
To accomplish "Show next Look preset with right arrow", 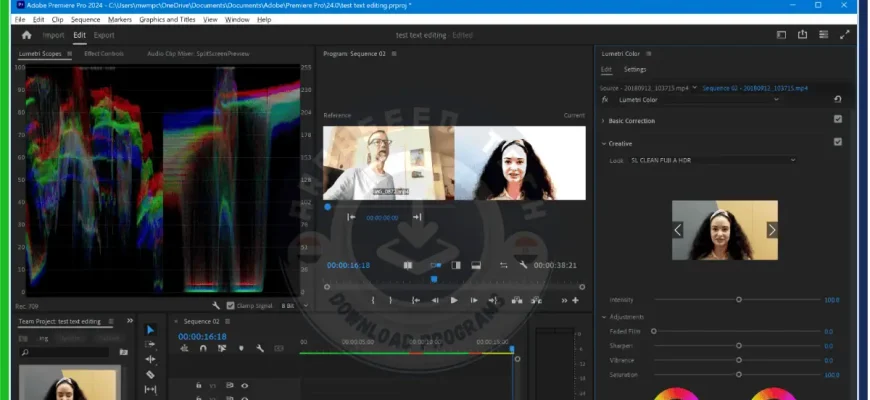I will pos(771,230).
